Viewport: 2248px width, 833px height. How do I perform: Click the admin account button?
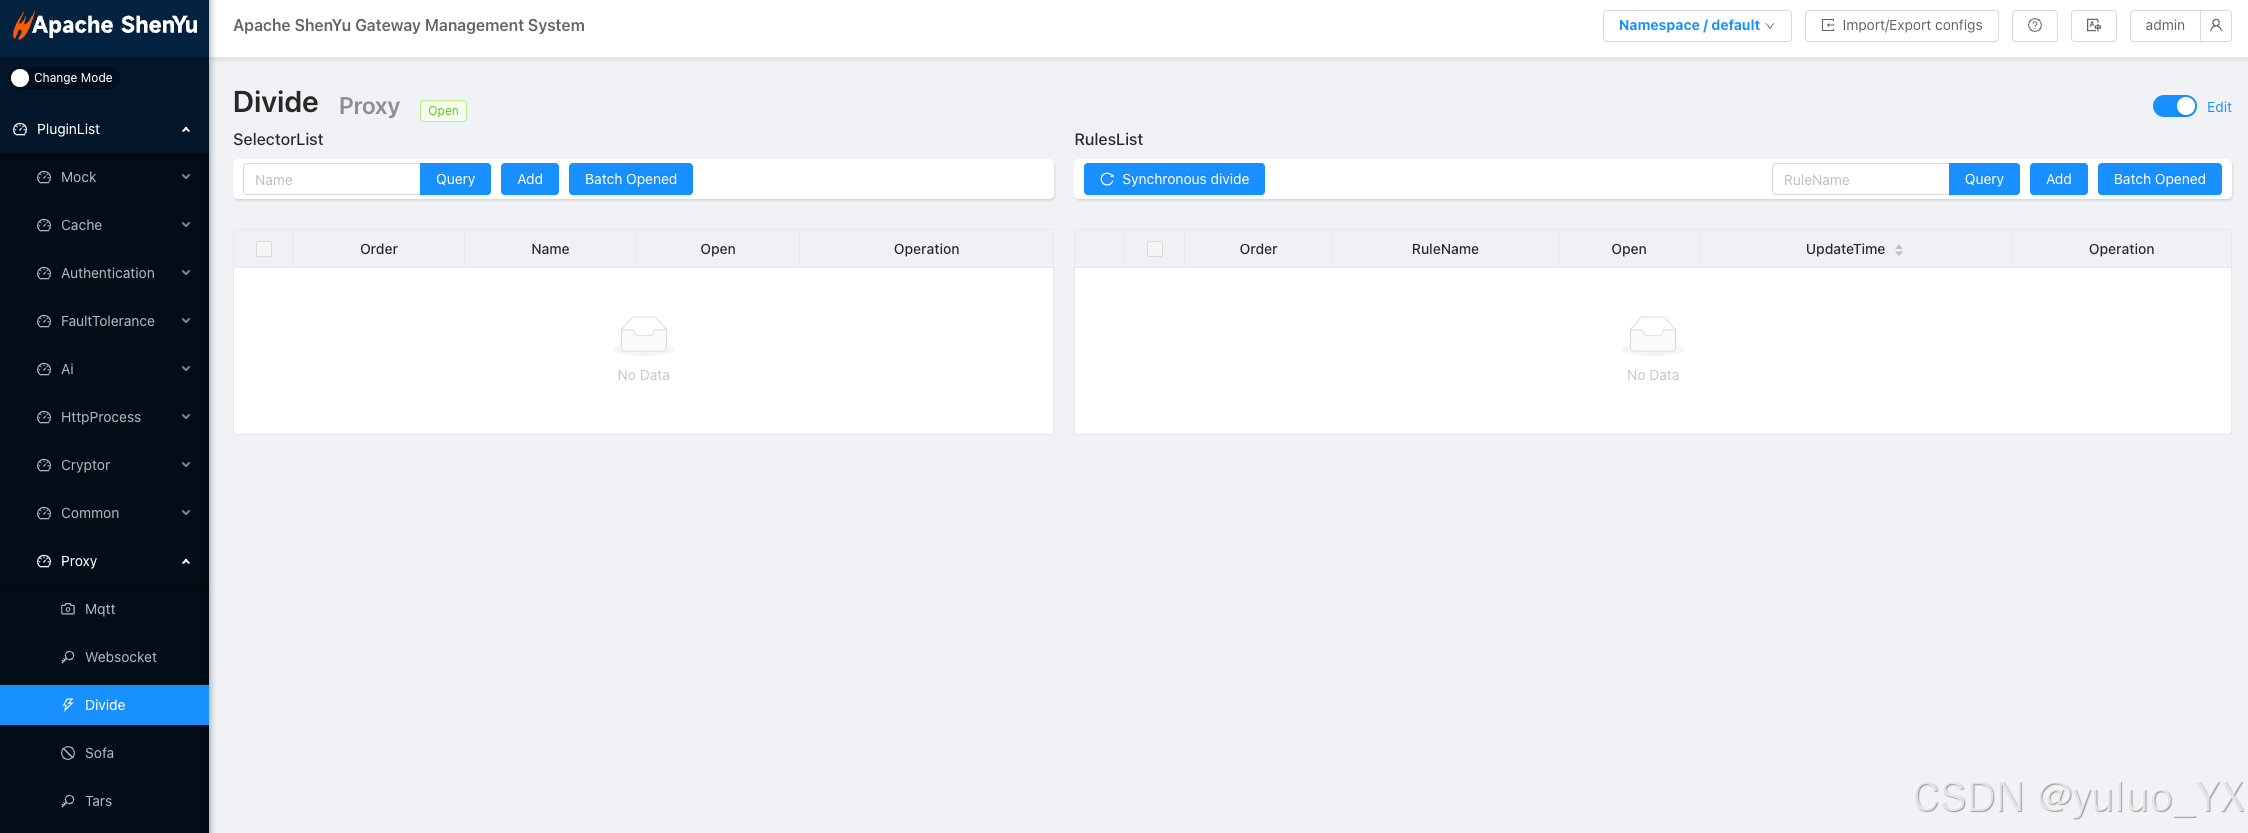(x=2165, y=26)
